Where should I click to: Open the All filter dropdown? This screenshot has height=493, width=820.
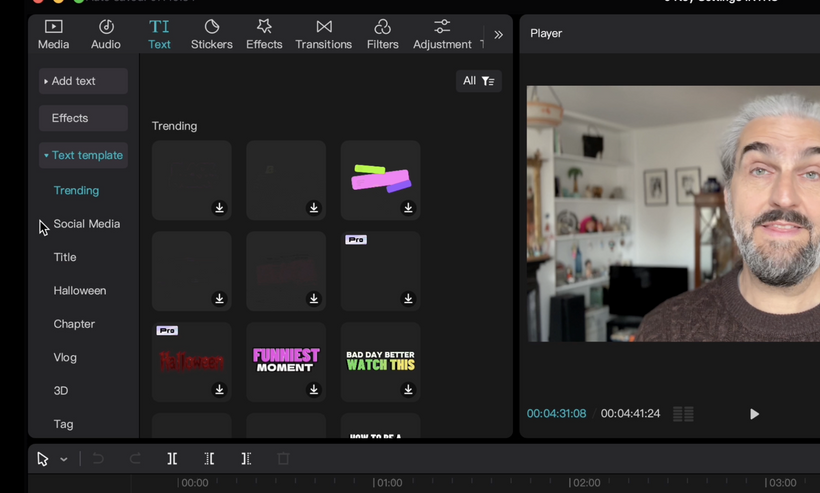pos(478,81)
